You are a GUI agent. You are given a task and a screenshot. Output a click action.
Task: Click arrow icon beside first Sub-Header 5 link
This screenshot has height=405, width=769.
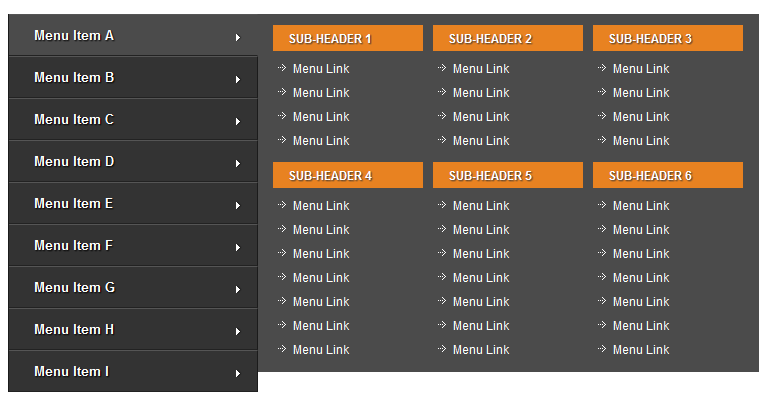(x=442, y=205)
